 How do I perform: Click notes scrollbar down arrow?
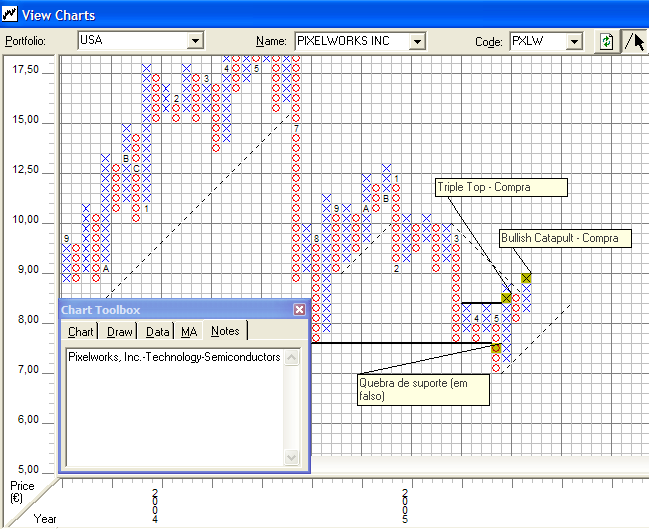(x=292, y=457)
